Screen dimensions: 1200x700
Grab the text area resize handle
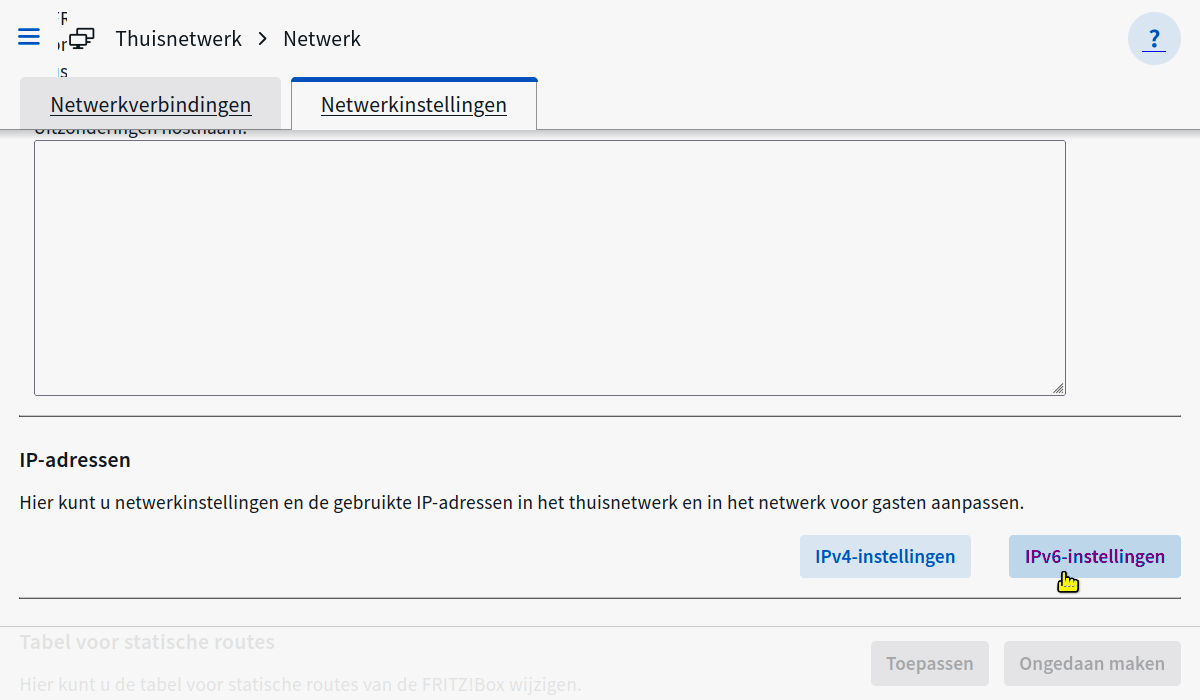pos(1058,388)
